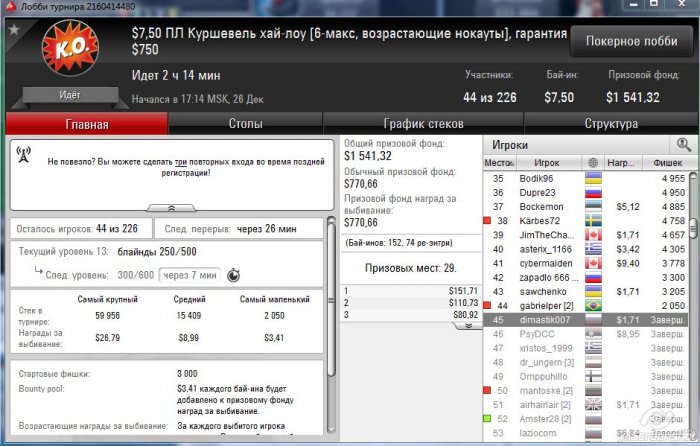The image size is (700, 446).
Task: Click Estonian flag next to Bockemon
Action: 593,207
